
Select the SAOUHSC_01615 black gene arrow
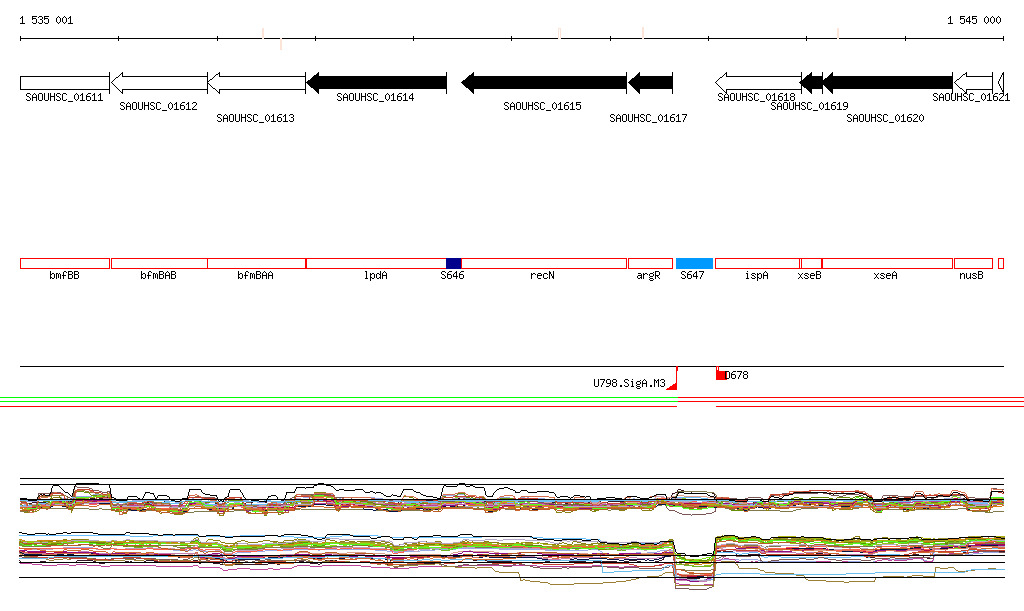coord(544,83)
